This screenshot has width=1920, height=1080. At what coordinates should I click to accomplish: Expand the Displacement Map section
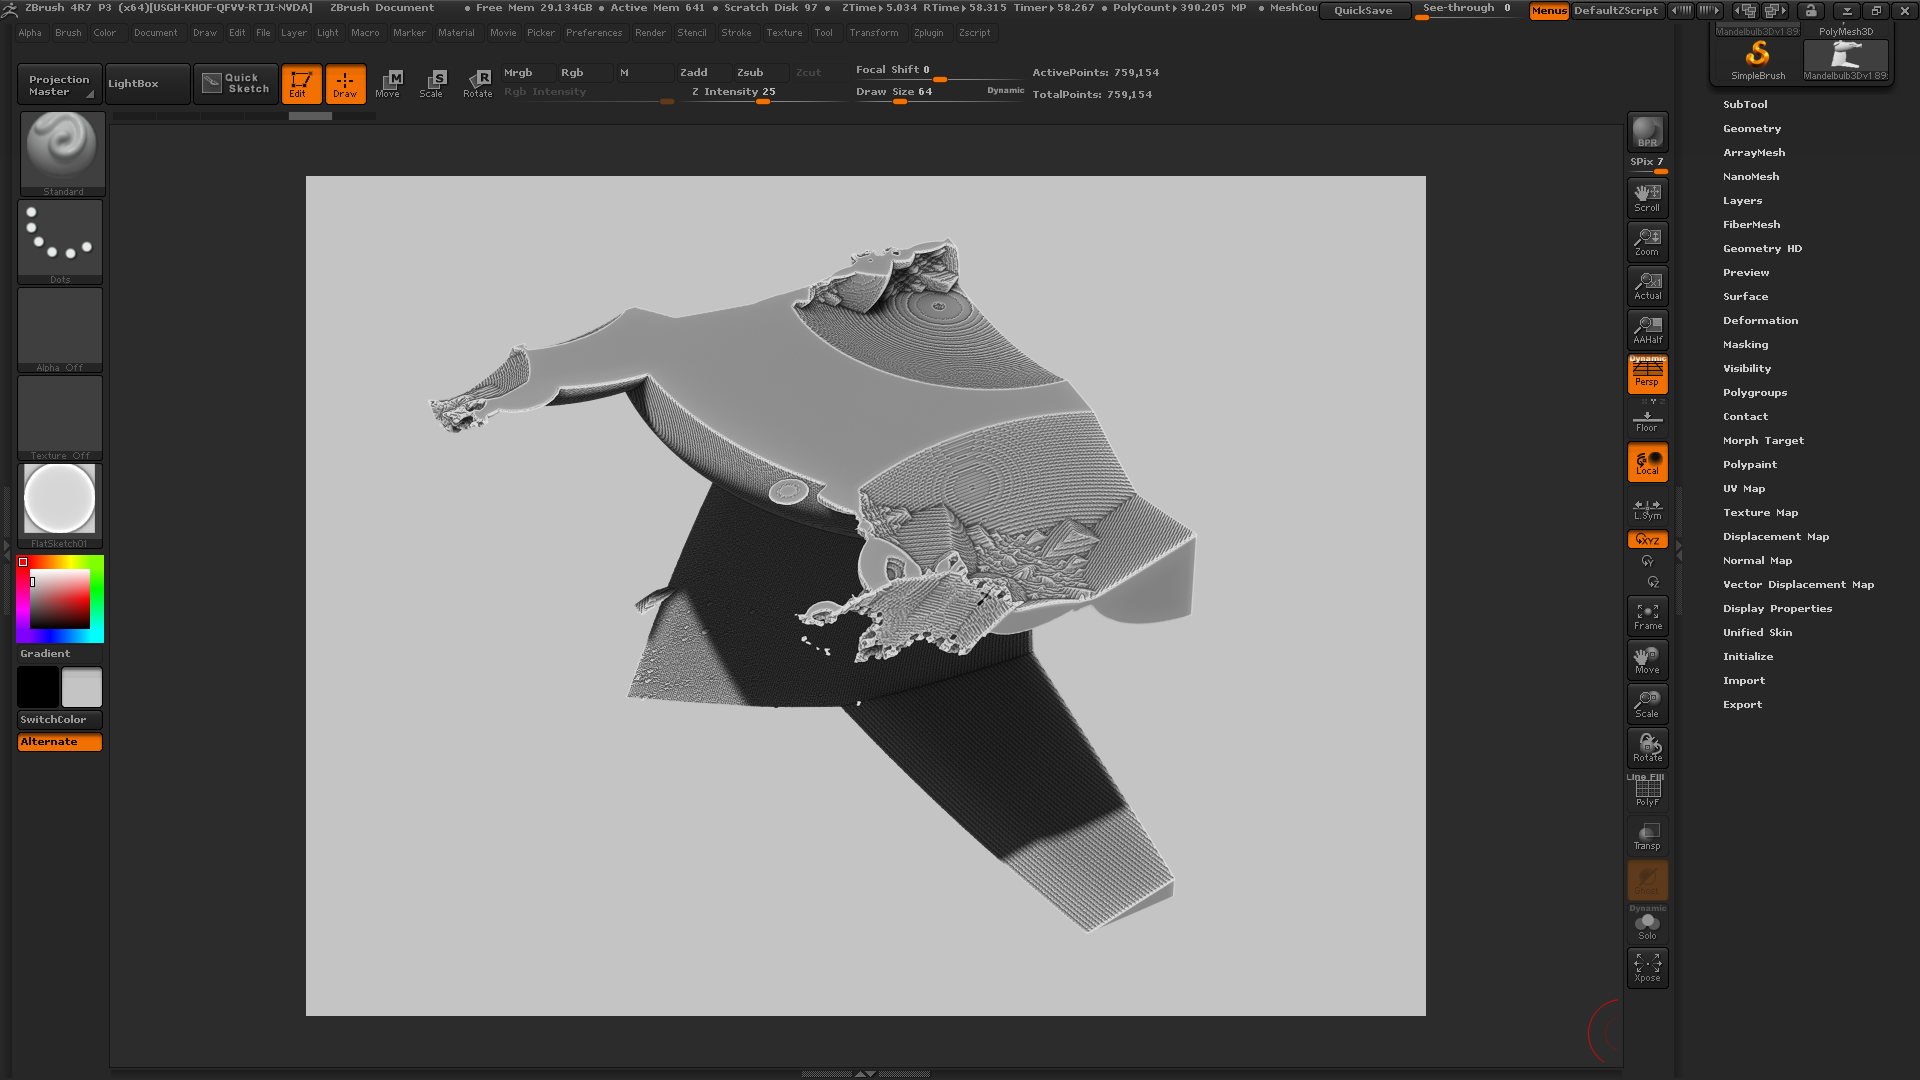[x=1776, y=536]
